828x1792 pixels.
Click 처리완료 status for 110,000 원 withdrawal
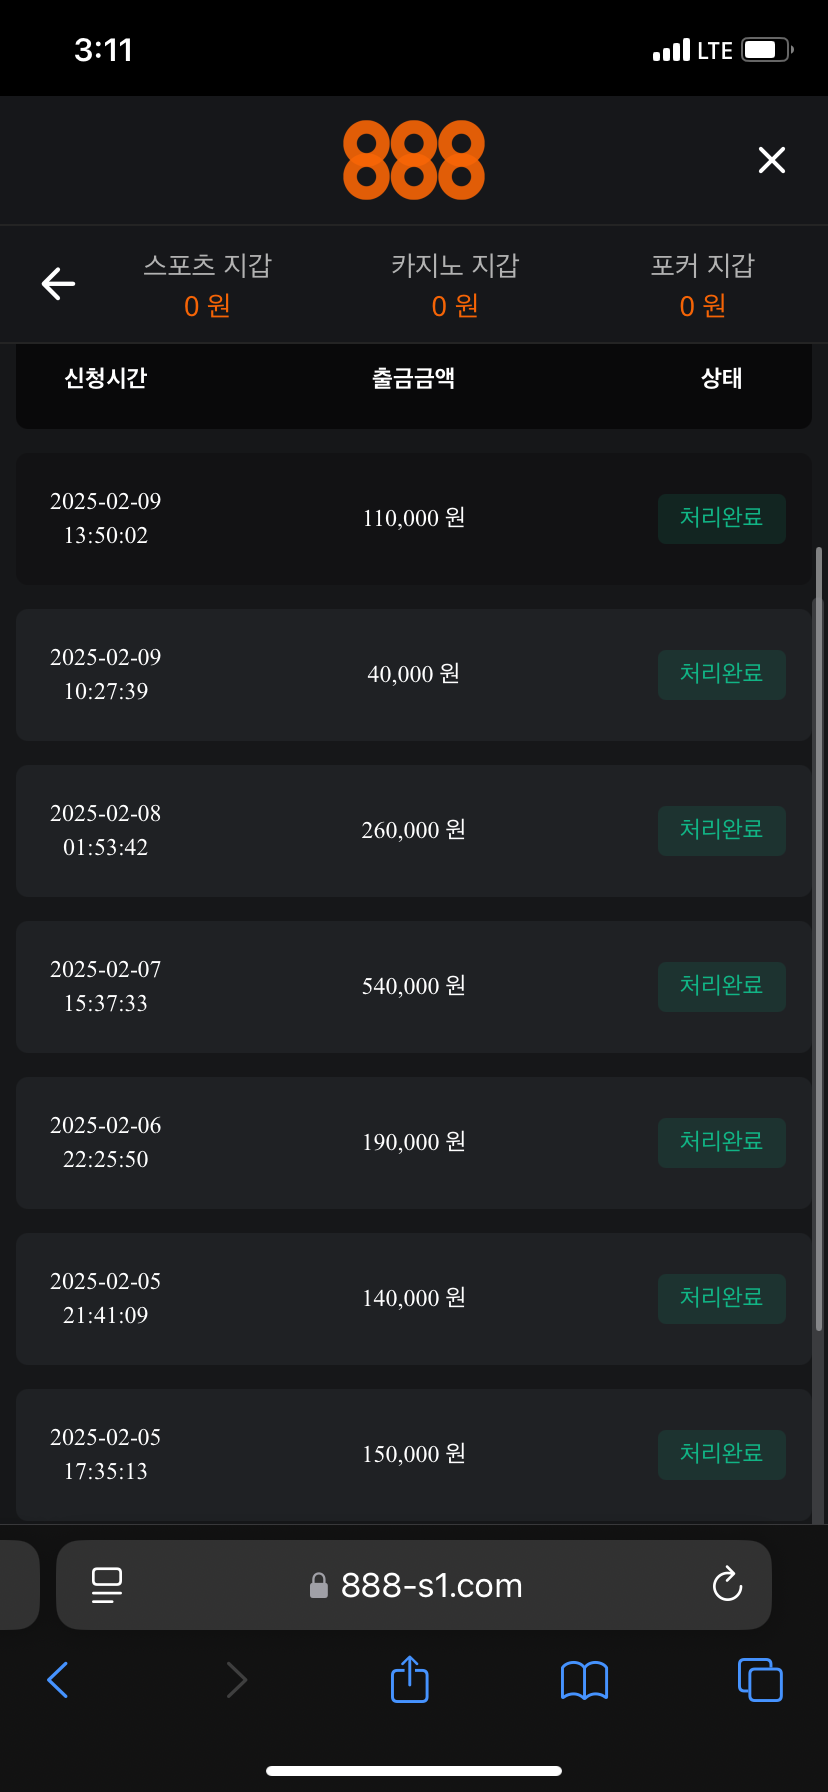tap(721, 518)
